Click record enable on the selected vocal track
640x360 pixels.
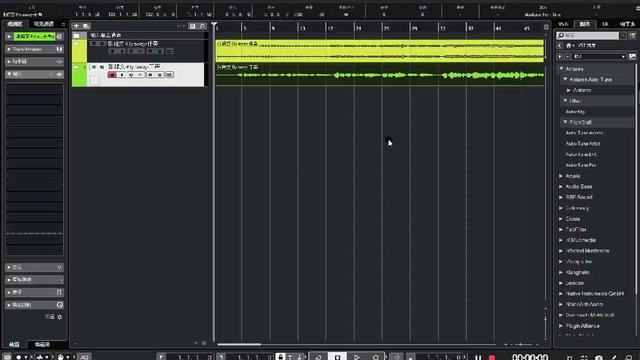[x=112, y=75]
